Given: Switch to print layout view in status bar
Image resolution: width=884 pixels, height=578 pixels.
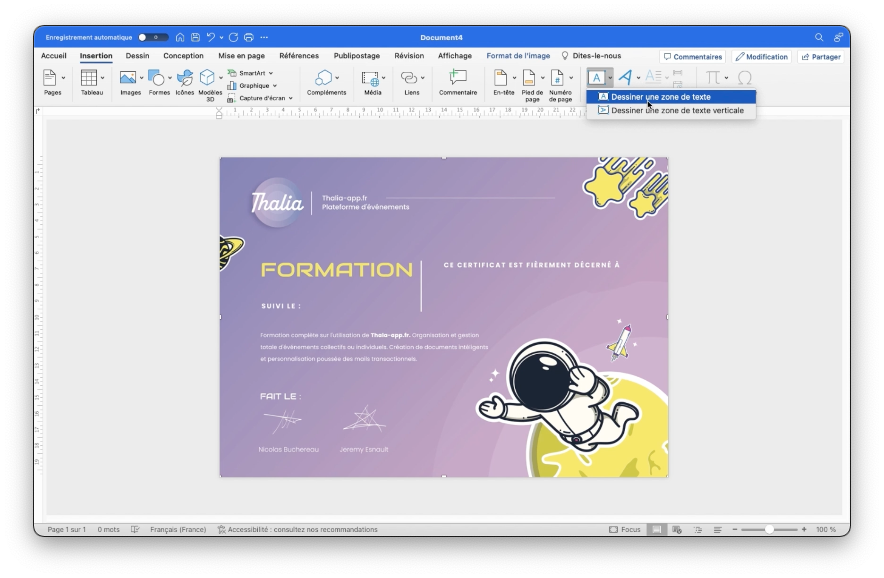Looking at the screenshot, I should point(657,529).
